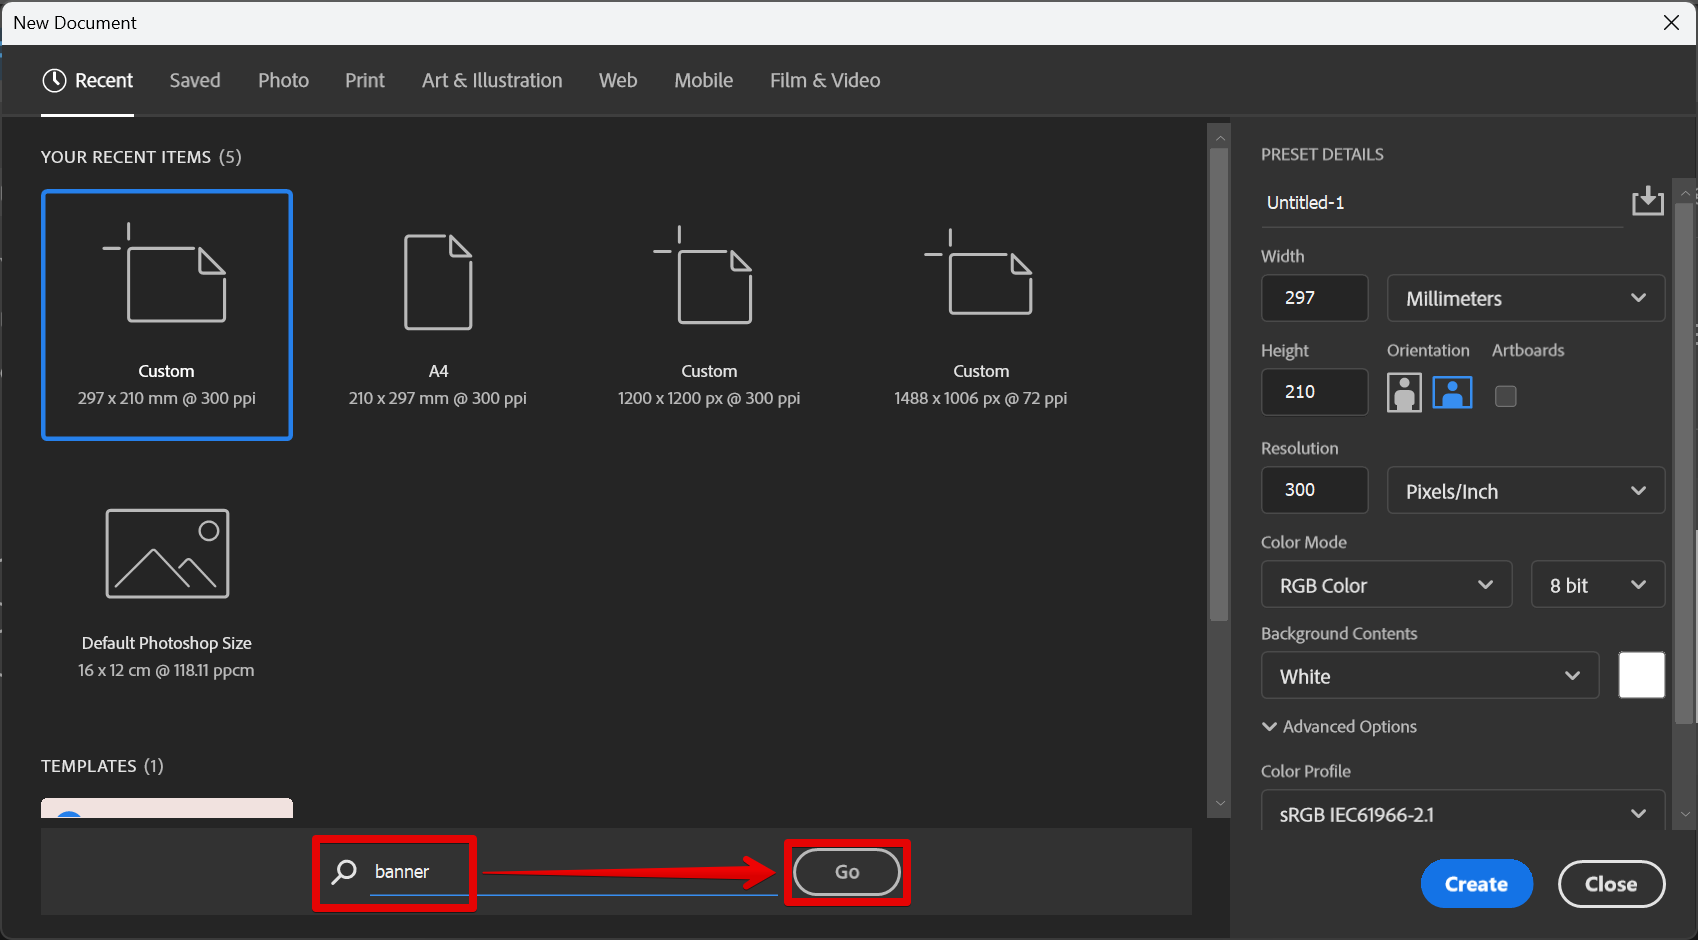This screenshot has height=940, width=1698.
Task: Click the search magnifier icon
Action: click(x=343, y=872)
